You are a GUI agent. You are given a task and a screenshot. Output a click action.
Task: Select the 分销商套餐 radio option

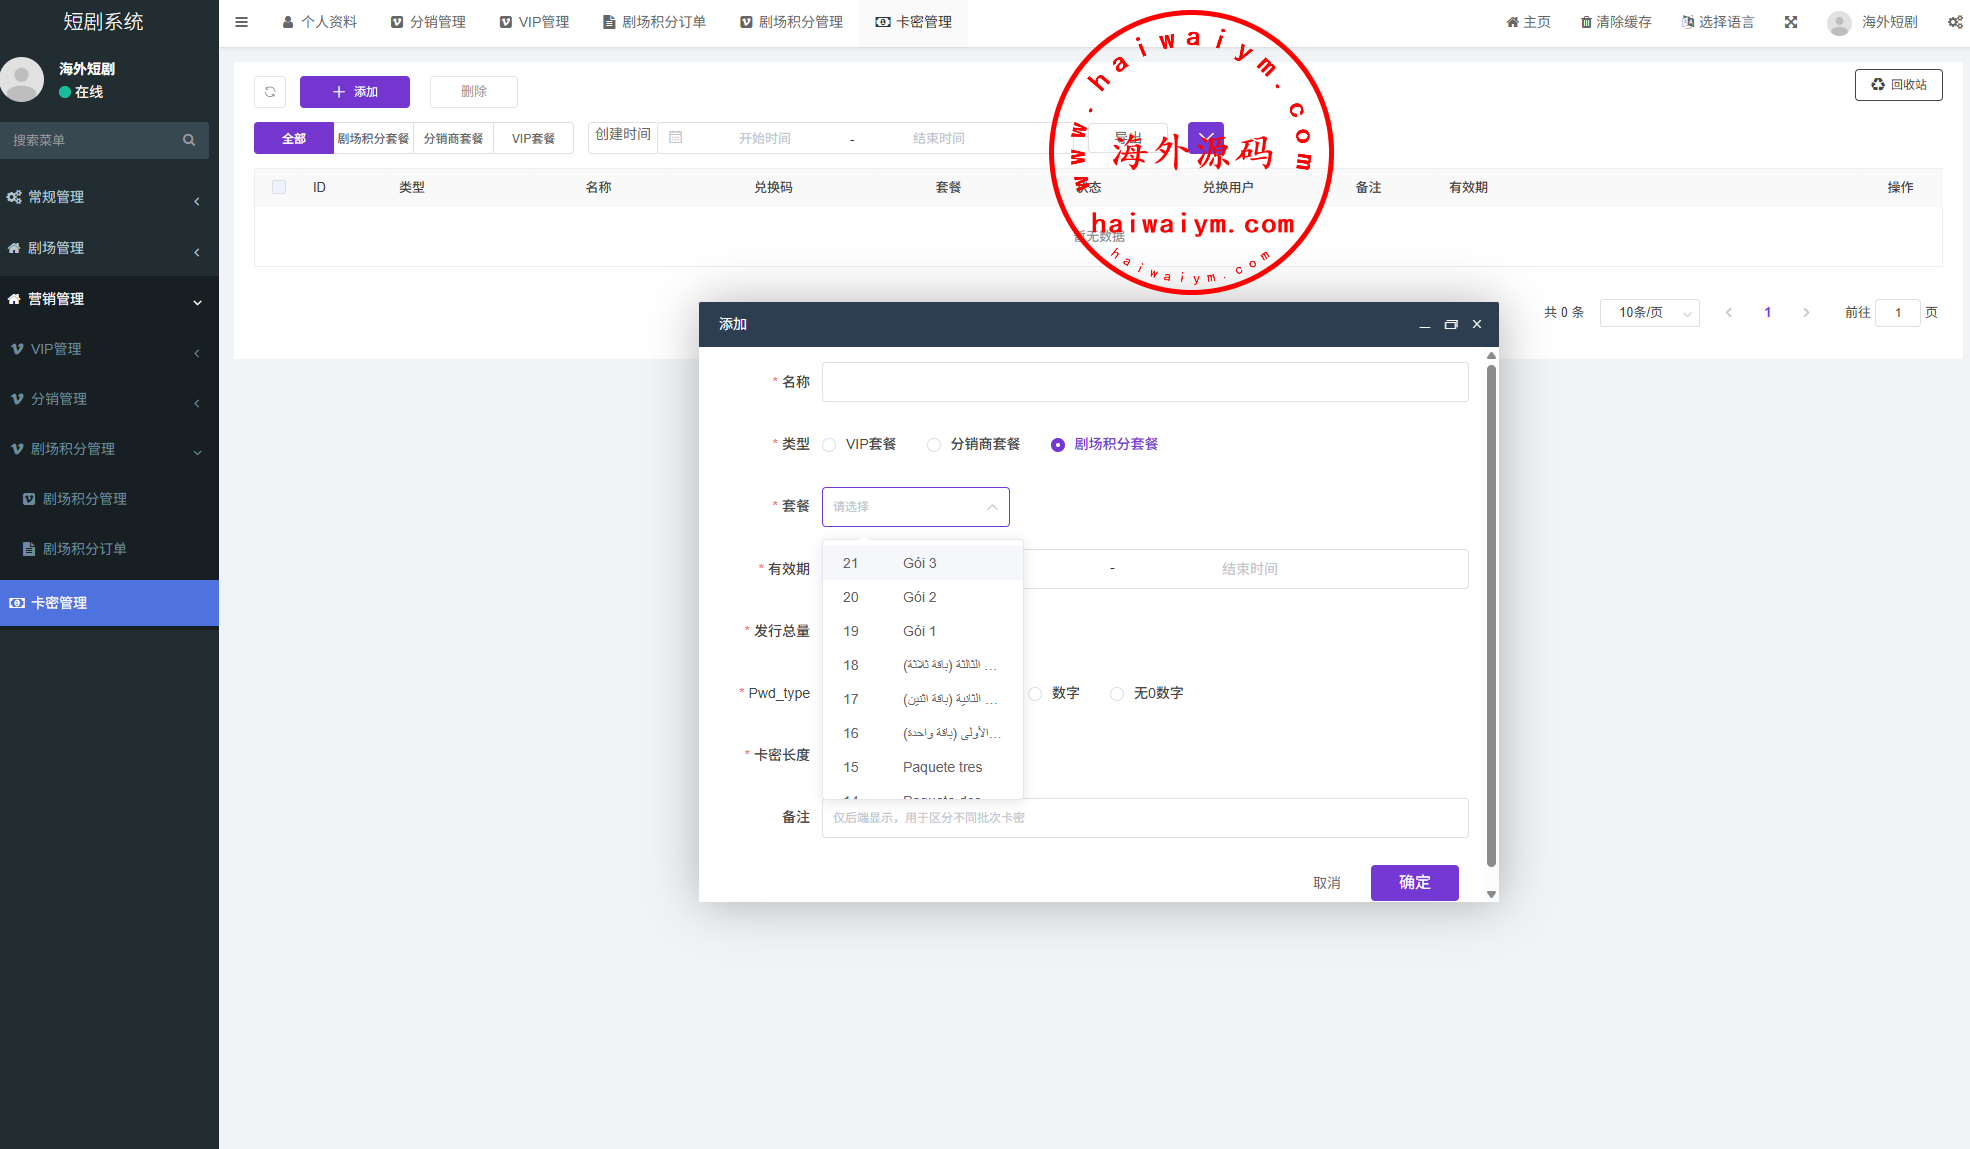(933, 445)
